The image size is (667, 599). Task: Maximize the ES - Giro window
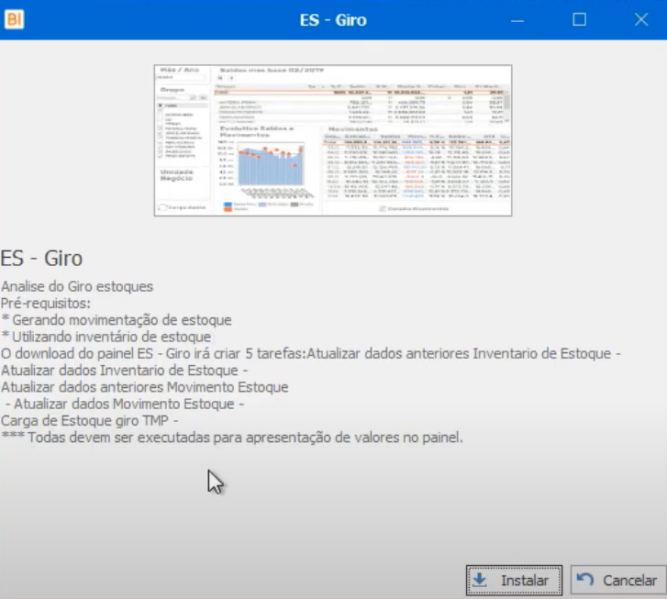tap(579, 20)
